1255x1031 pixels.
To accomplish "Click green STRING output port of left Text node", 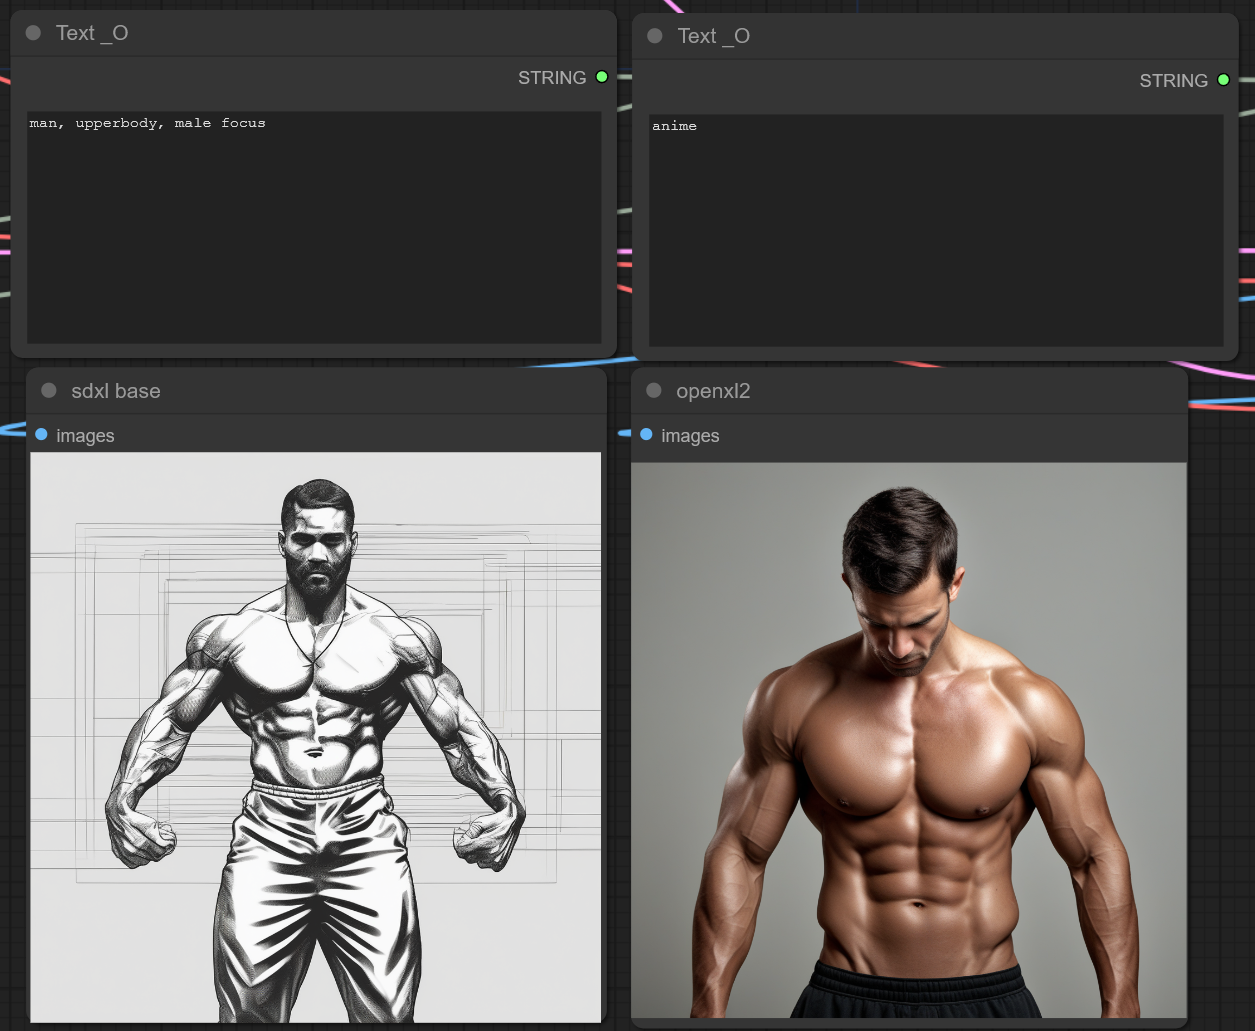I will [602, 77].
